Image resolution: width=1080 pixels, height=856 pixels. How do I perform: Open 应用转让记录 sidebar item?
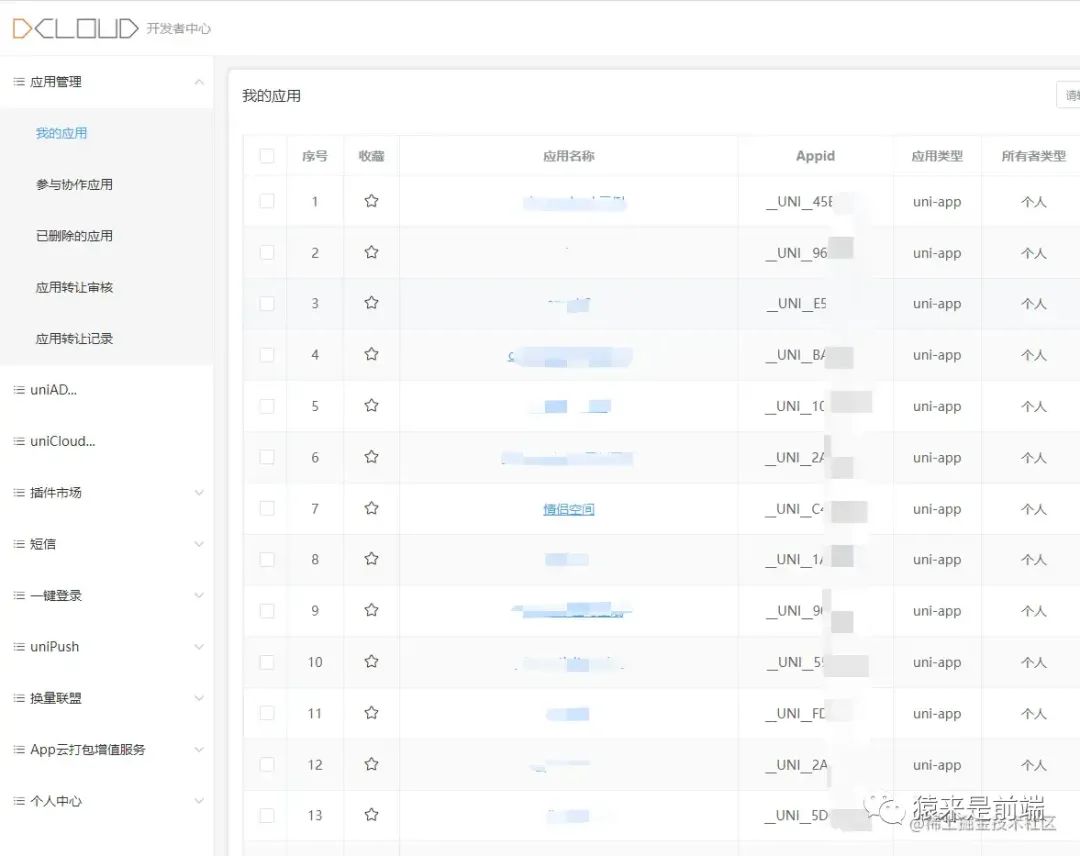(74, 339)
